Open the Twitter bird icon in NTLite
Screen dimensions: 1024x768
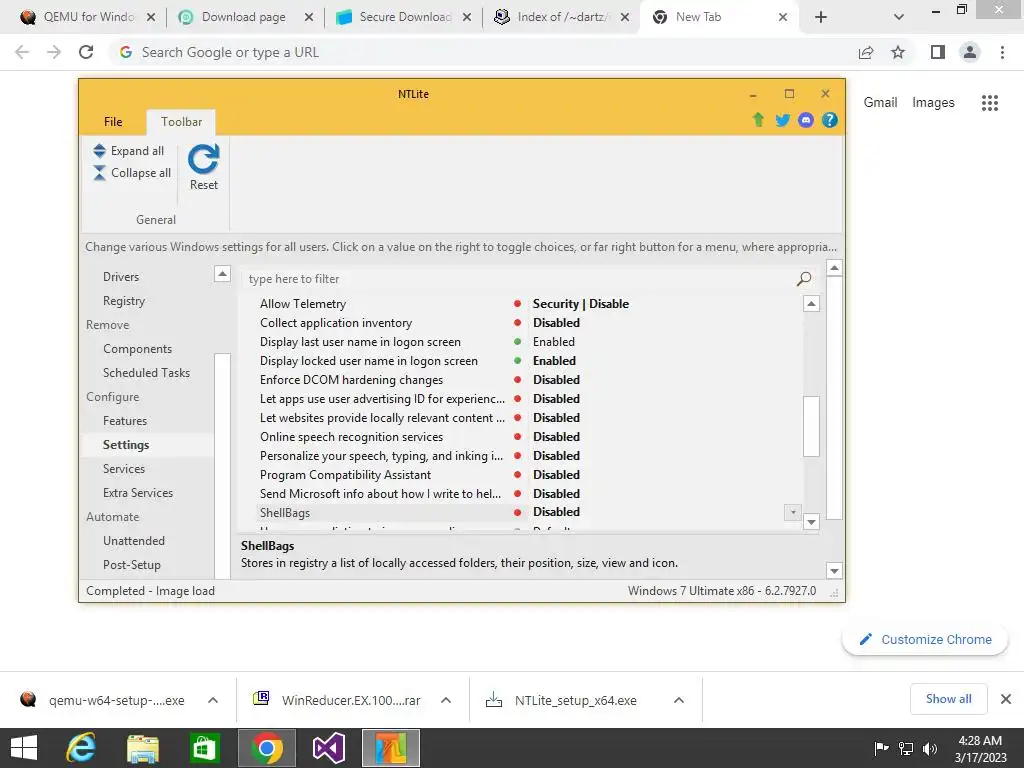click(782, 120)
